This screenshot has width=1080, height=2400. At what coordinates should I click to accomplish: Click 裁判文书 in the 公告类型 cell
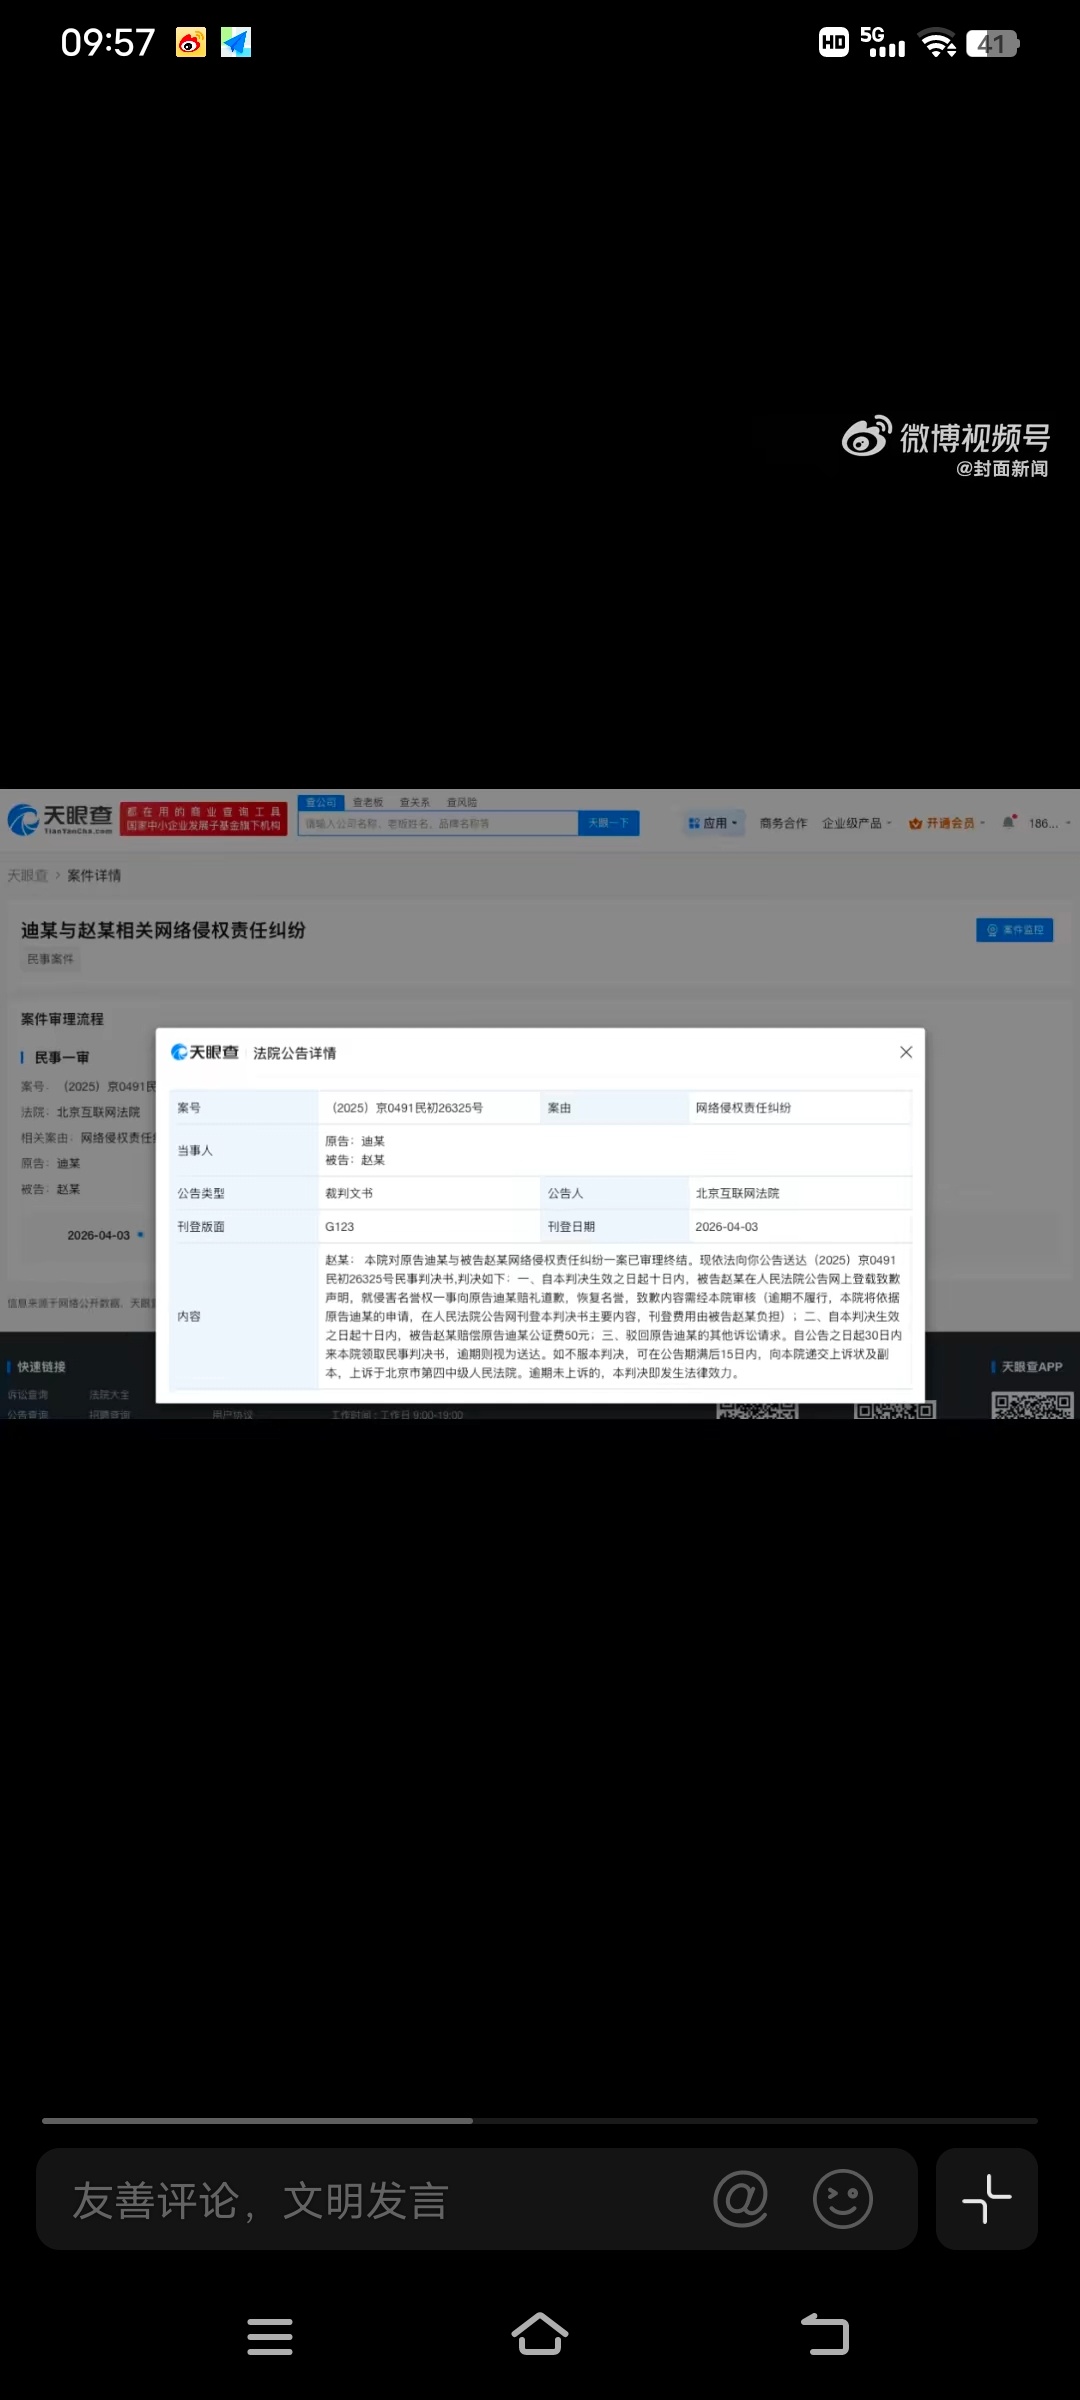tap(349, 1193)
